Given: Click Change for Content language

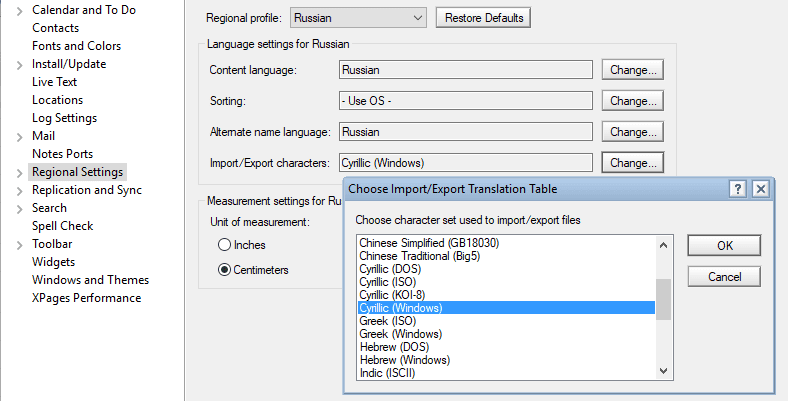Looking at the screenshot, I should click(x=633, y=70).
